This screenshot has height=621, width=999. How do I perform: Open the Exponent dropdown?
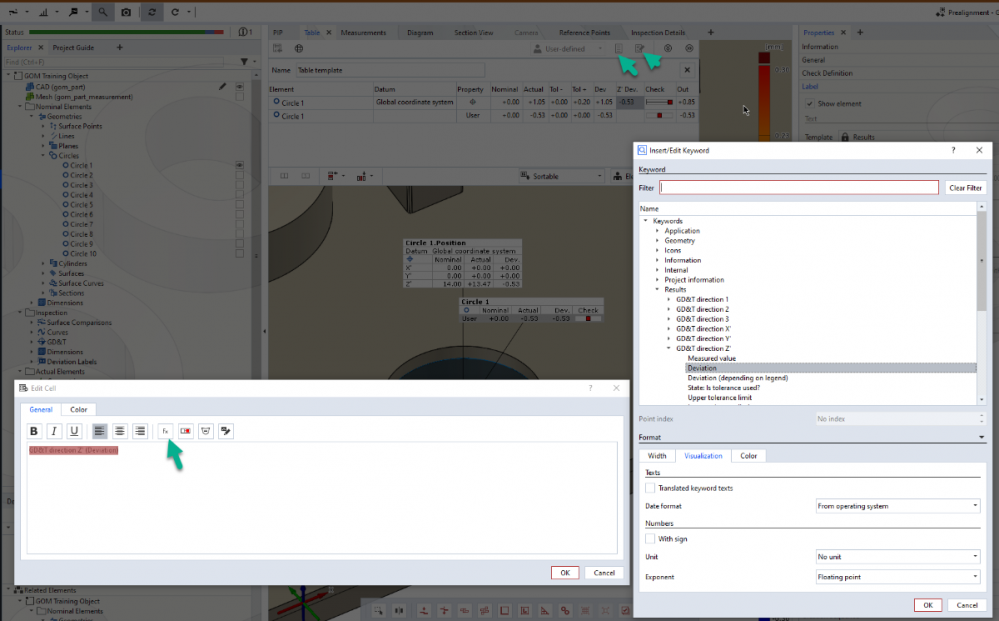pos(898,577)
